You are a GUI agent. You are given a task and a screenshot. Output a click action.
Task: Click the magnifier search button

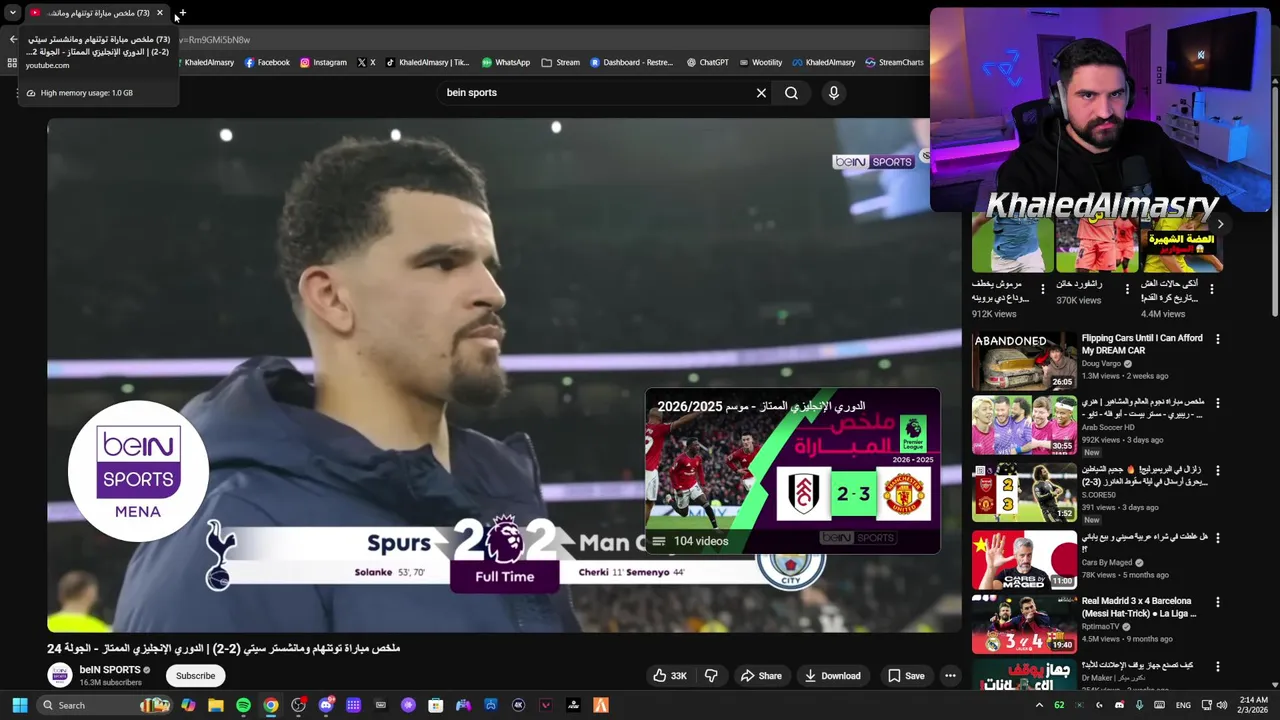tap(791, 93)
